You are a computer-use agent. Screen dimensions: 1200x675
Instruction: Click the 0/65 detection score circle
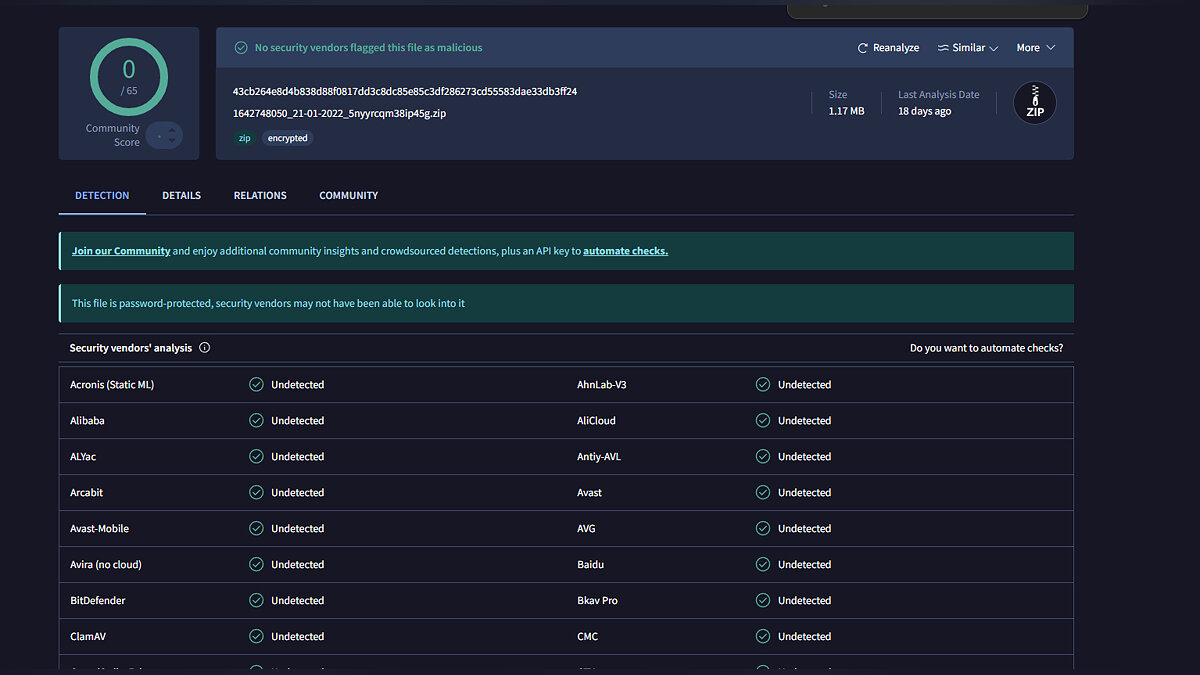pyautogui.click(x=128, y=76)
